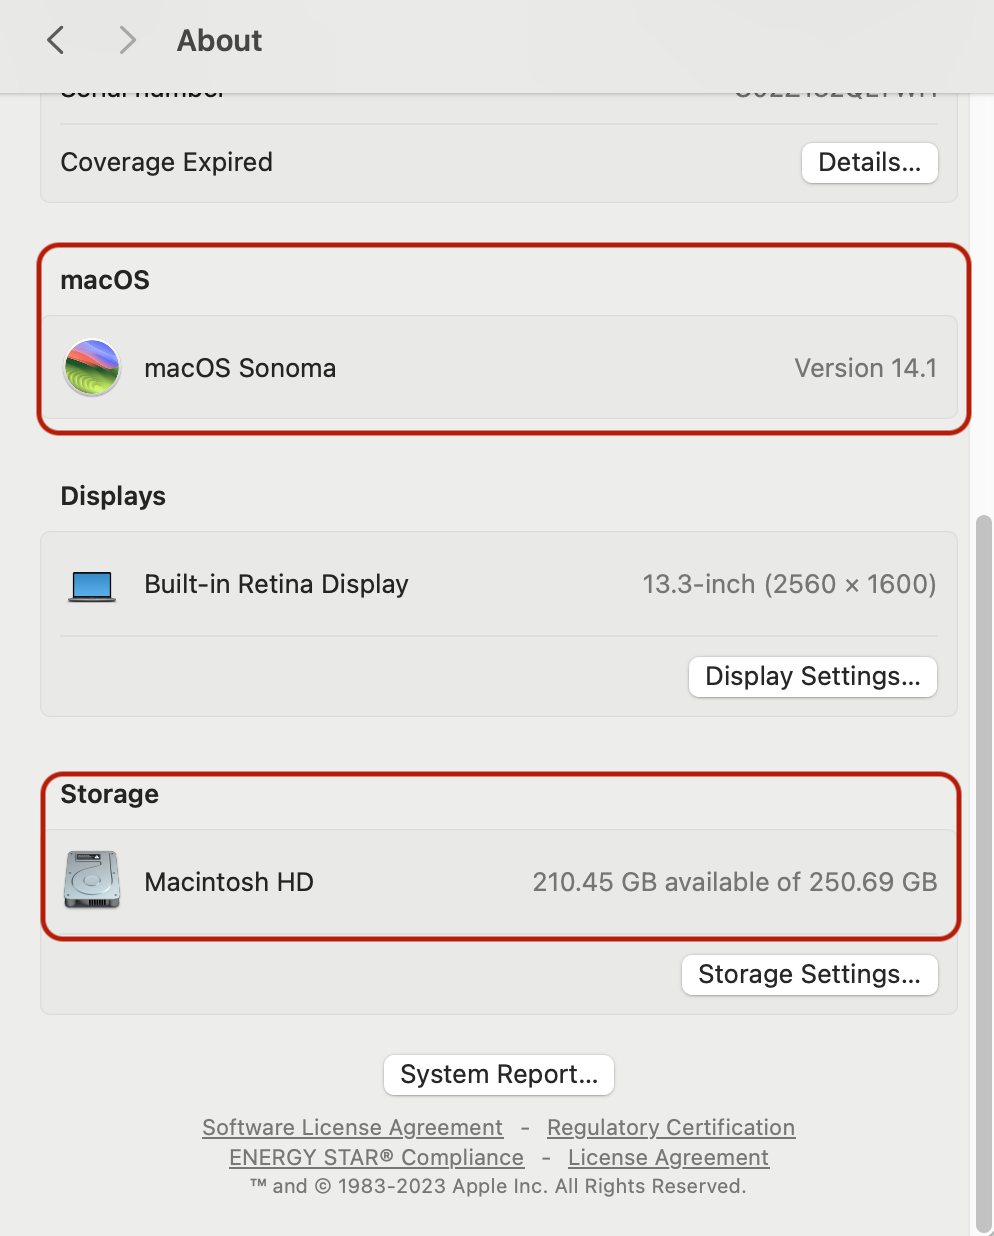Open the System Report
The height and width of the screenshot is (1236, 994).
pyautogui.click(x=499, y=1075)
